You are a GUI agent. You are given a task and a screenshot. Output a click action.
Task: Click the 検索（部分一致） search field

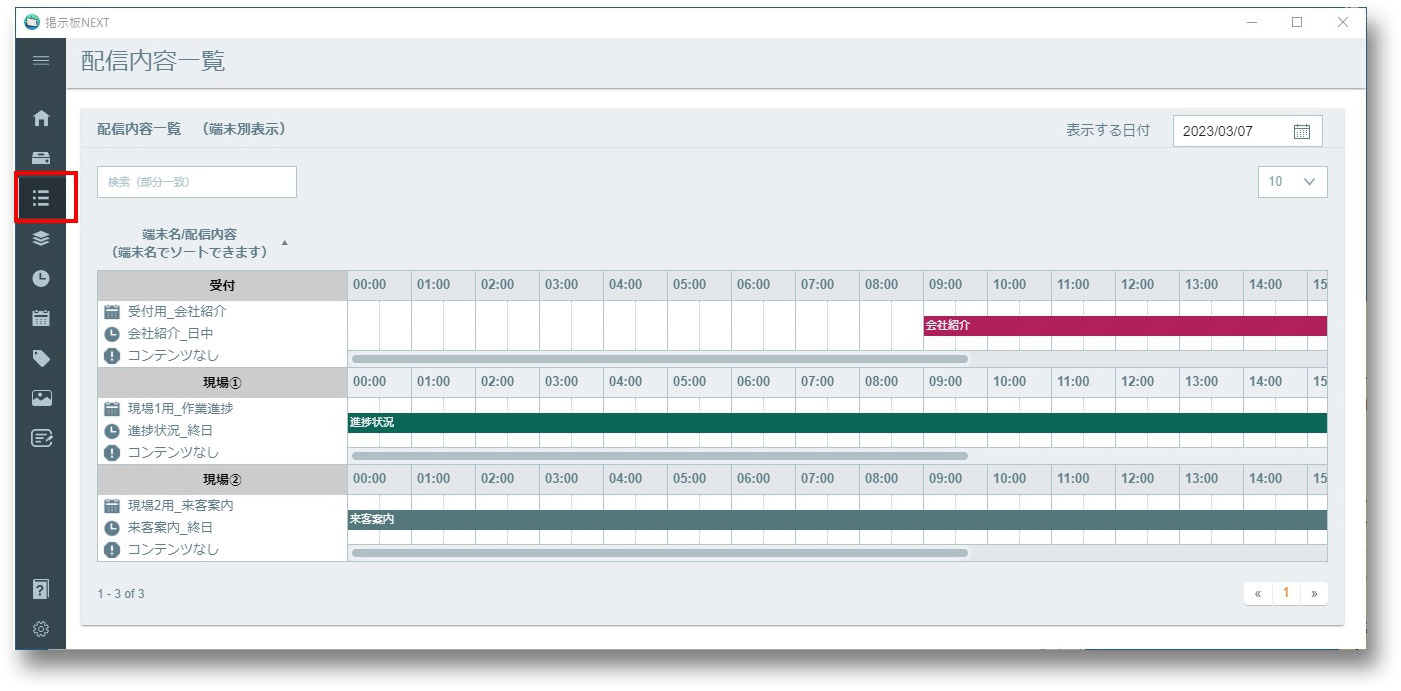[x=197, y=182]
